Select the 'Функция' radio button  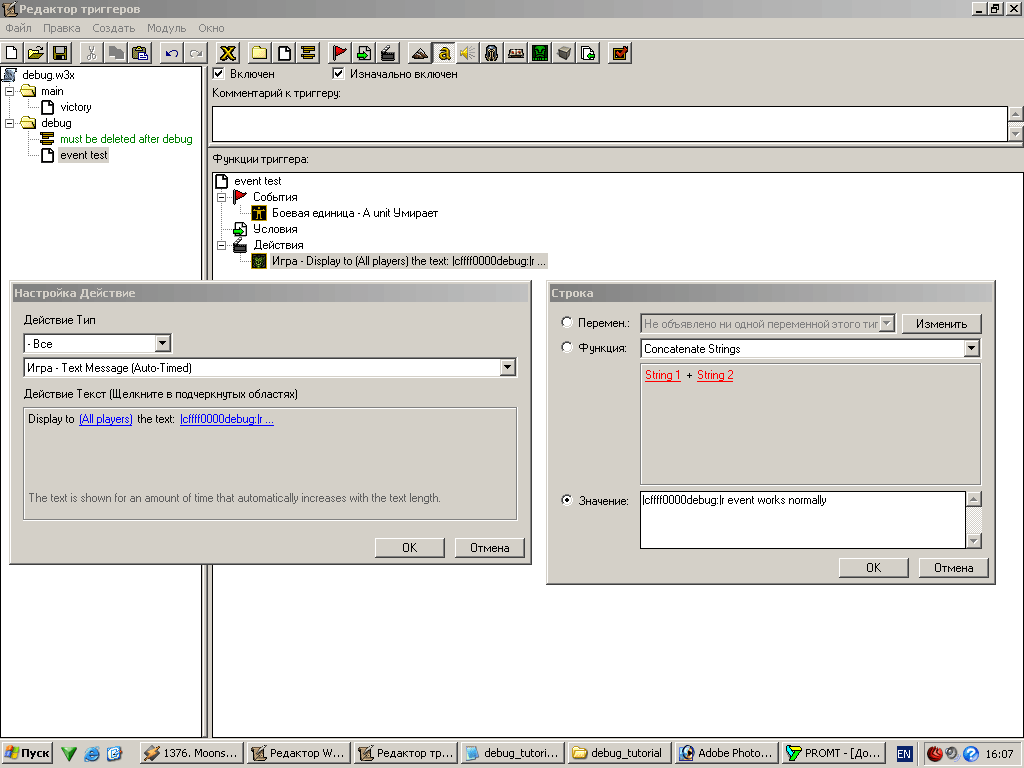tap(567, 347)
